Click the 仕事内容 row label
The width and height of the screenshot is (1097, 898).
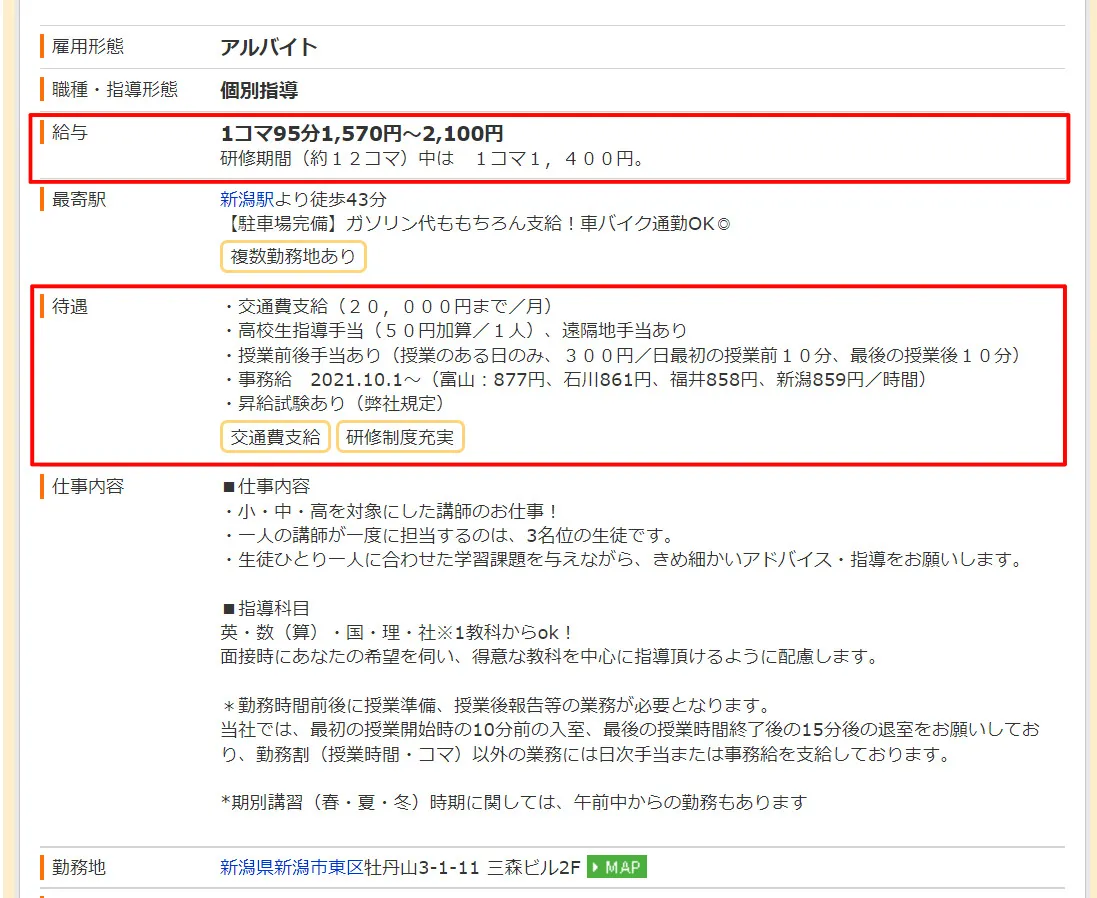pos(88,487)
